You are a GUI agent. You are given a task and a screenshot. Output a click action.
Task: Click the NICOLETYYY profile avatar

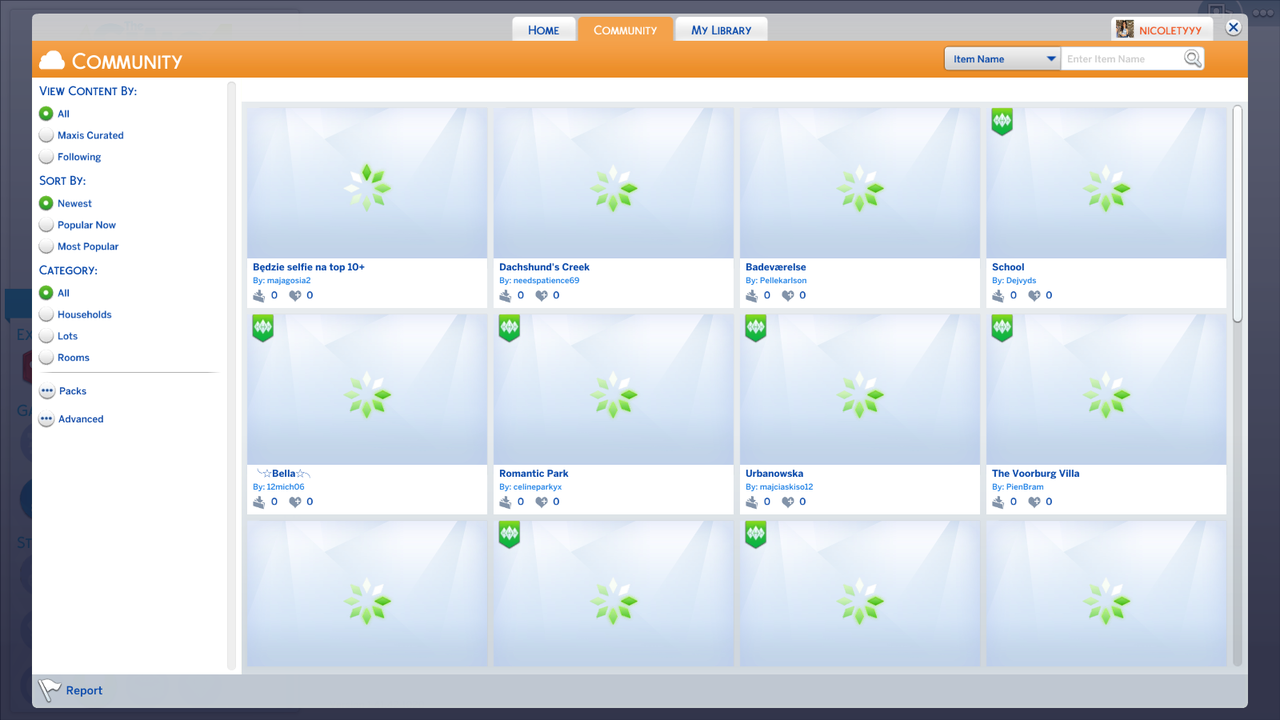[1124, 29]
